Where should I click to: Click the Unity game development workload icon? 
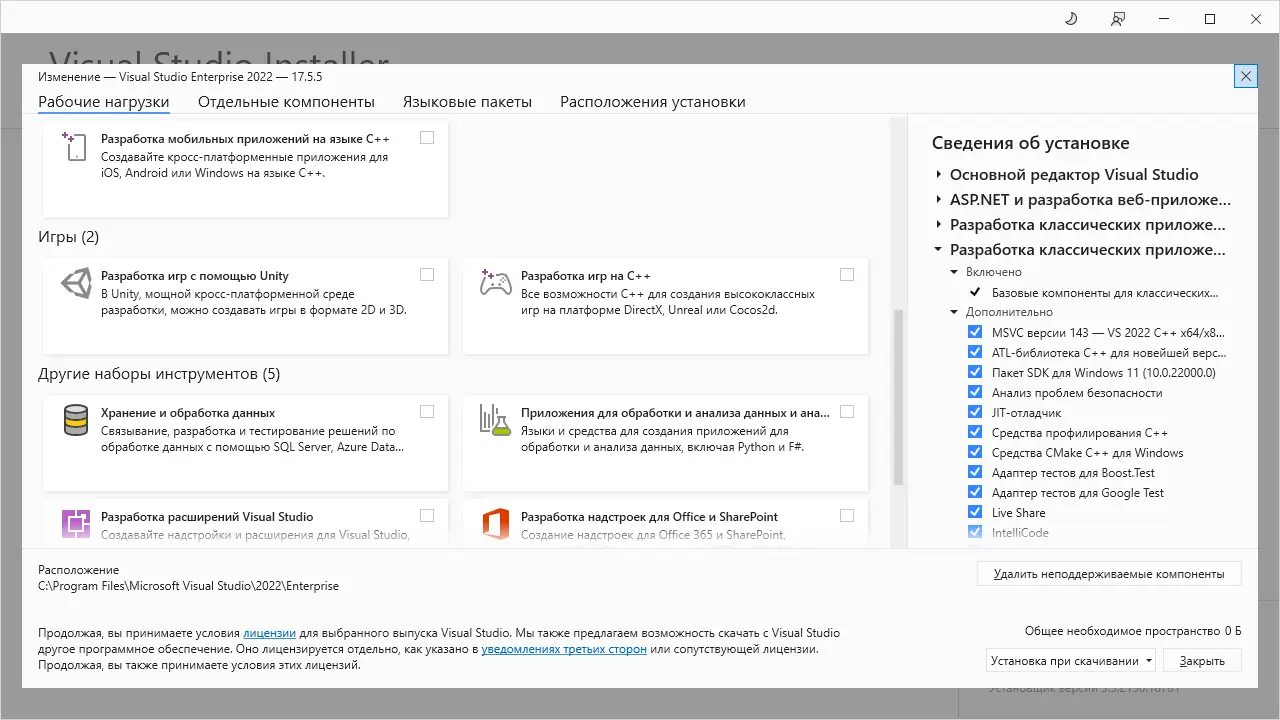(76, 283)
